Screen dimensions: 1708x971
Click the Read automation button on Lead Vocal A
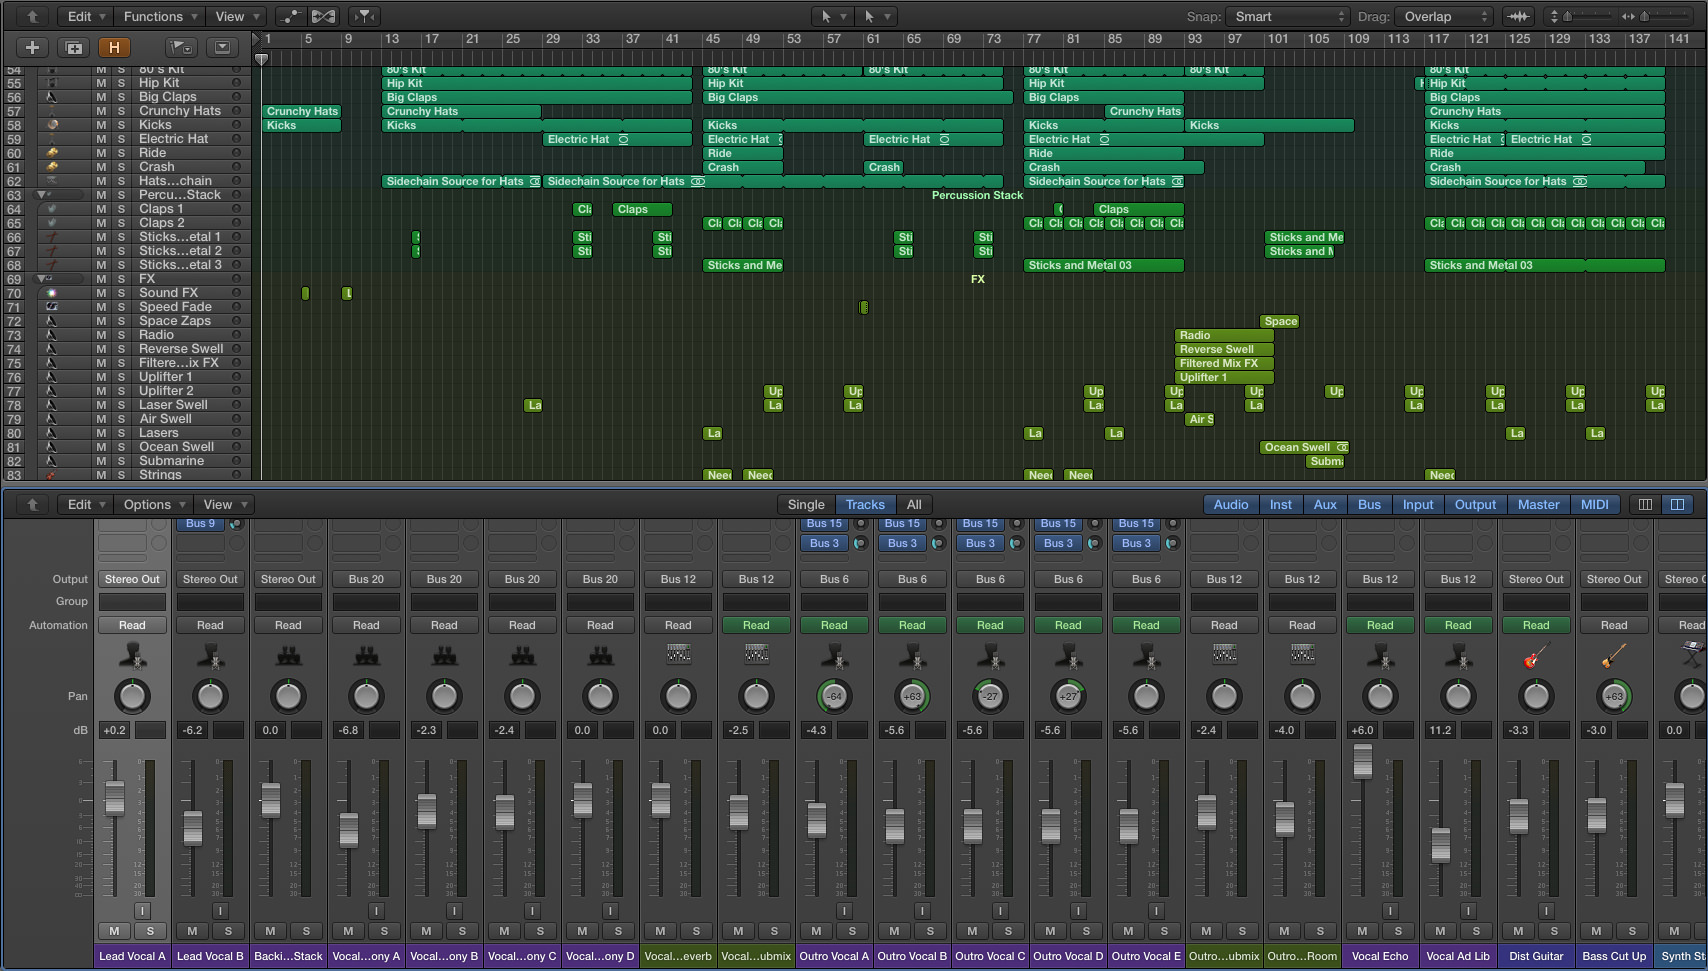coord(132,624)
